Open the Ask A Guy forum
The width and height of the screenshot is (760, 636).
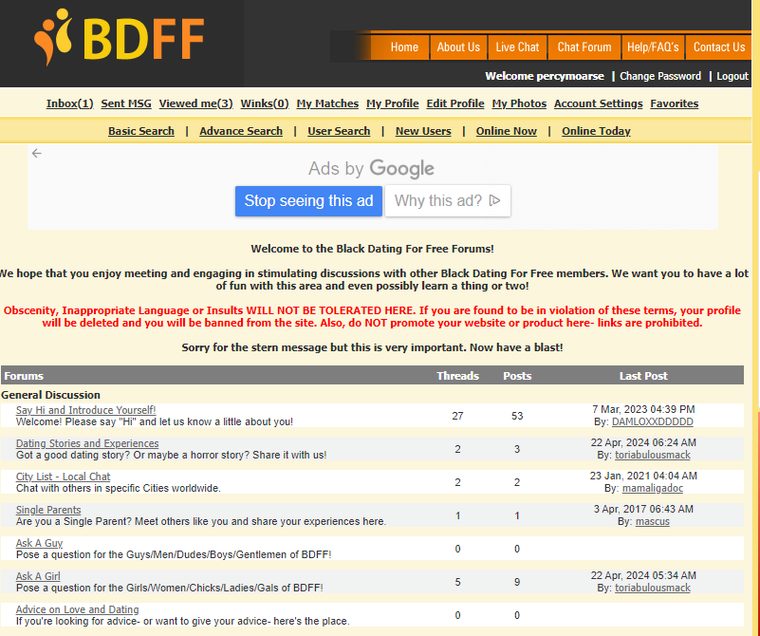coord(39,543)
